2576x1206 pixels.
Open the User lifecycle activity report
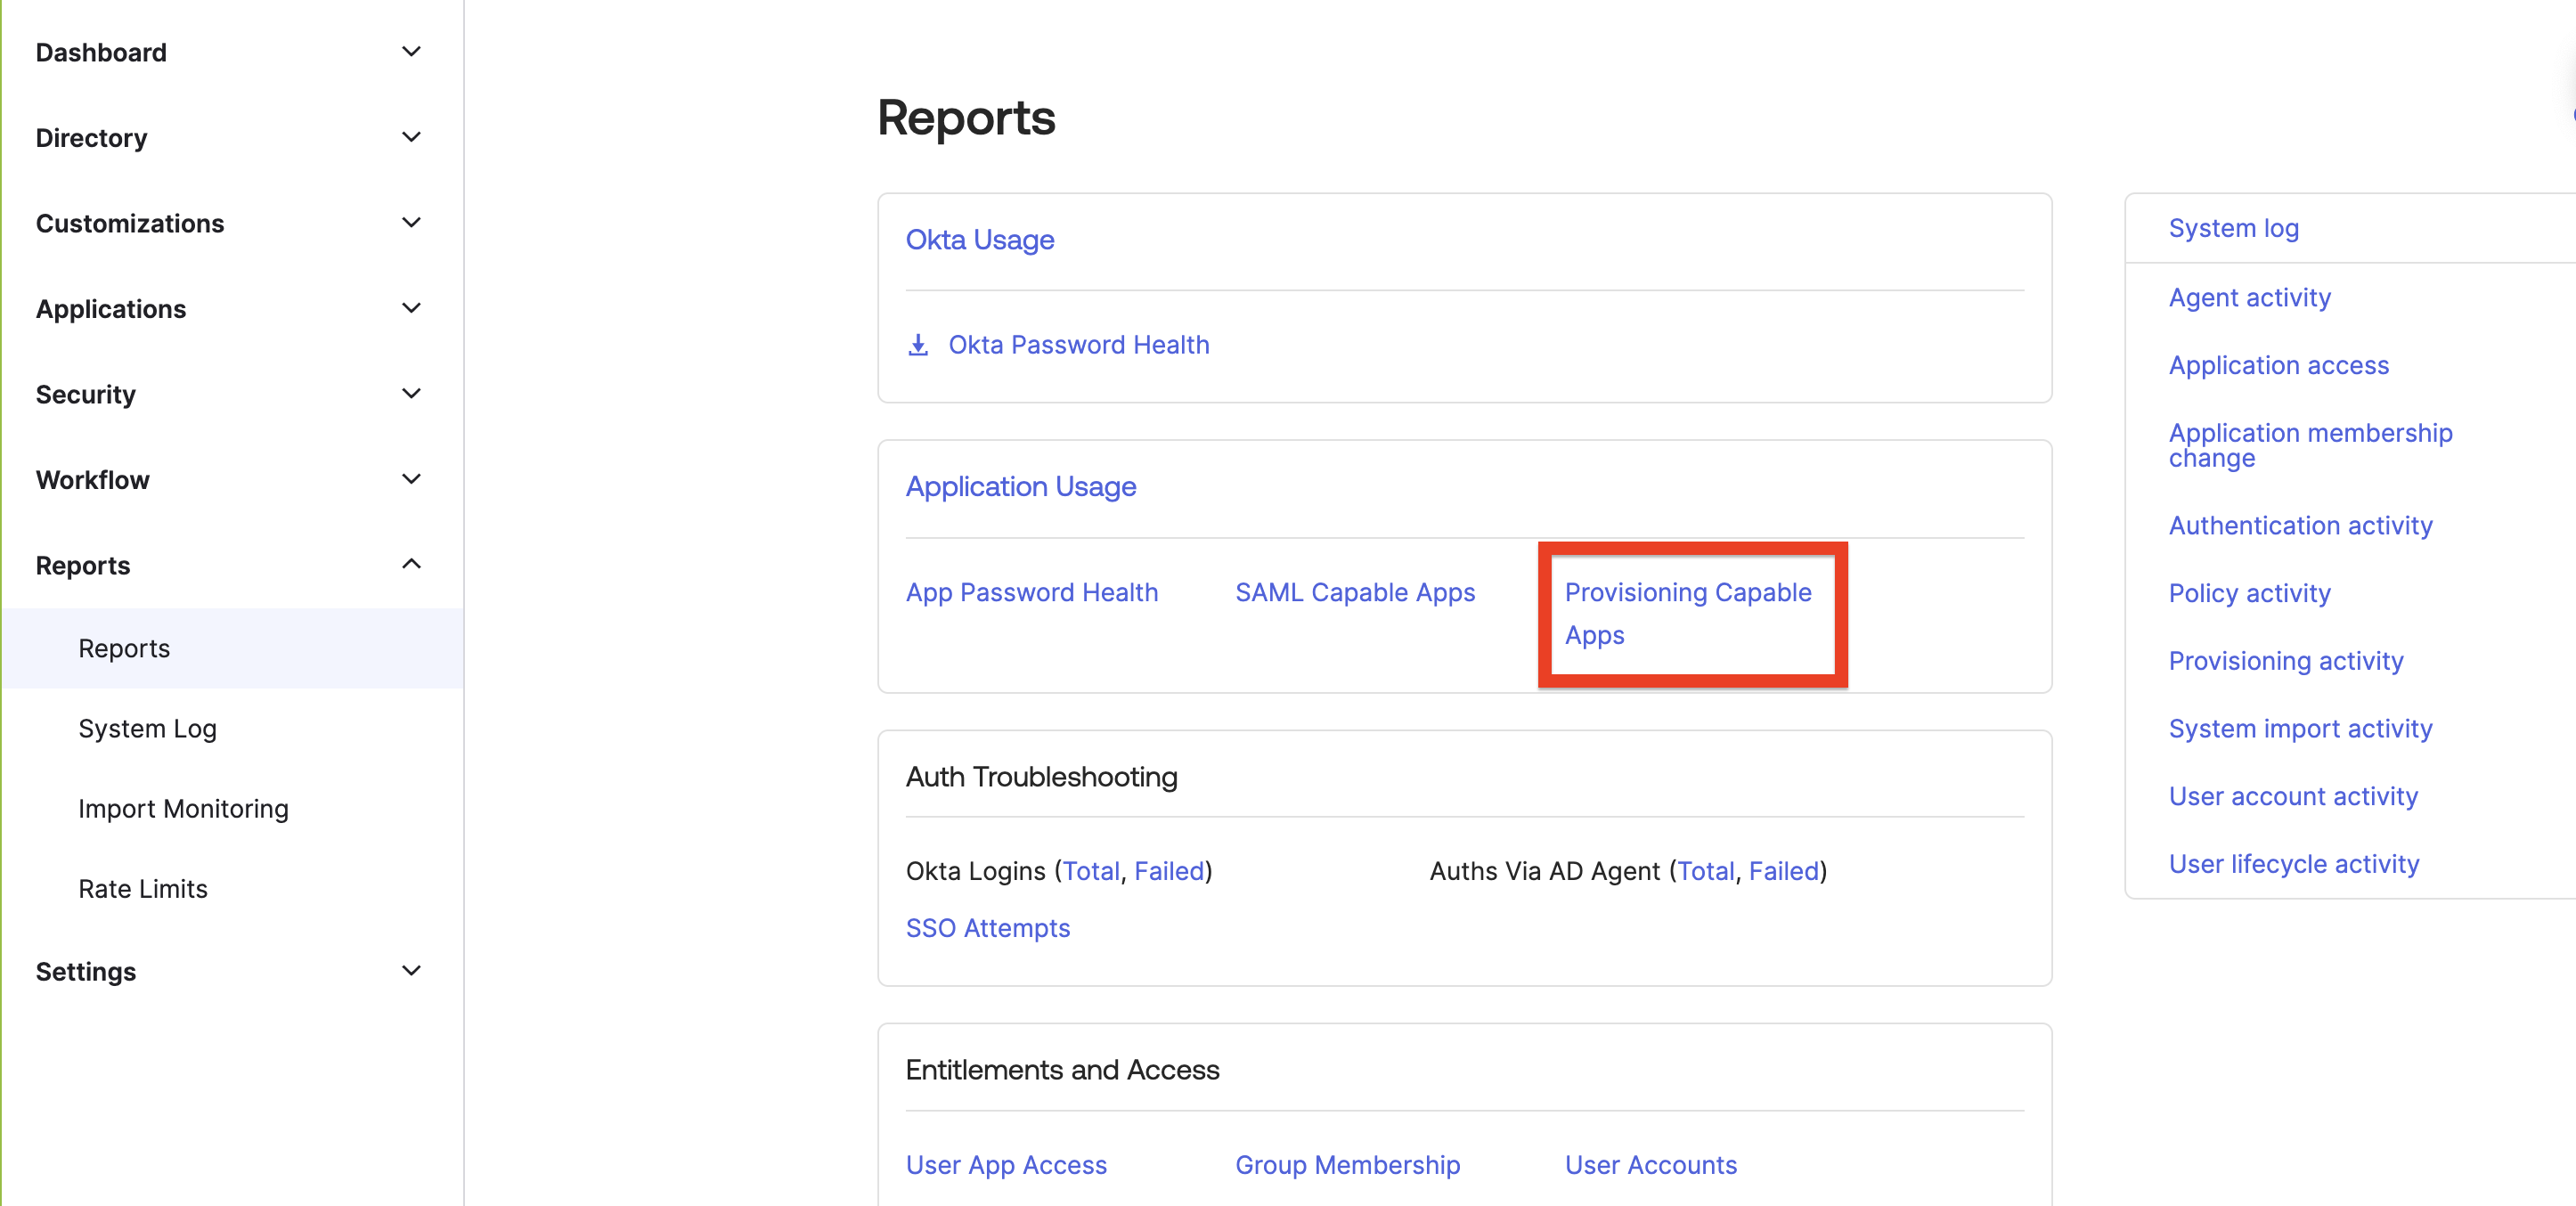[2294, 864]
